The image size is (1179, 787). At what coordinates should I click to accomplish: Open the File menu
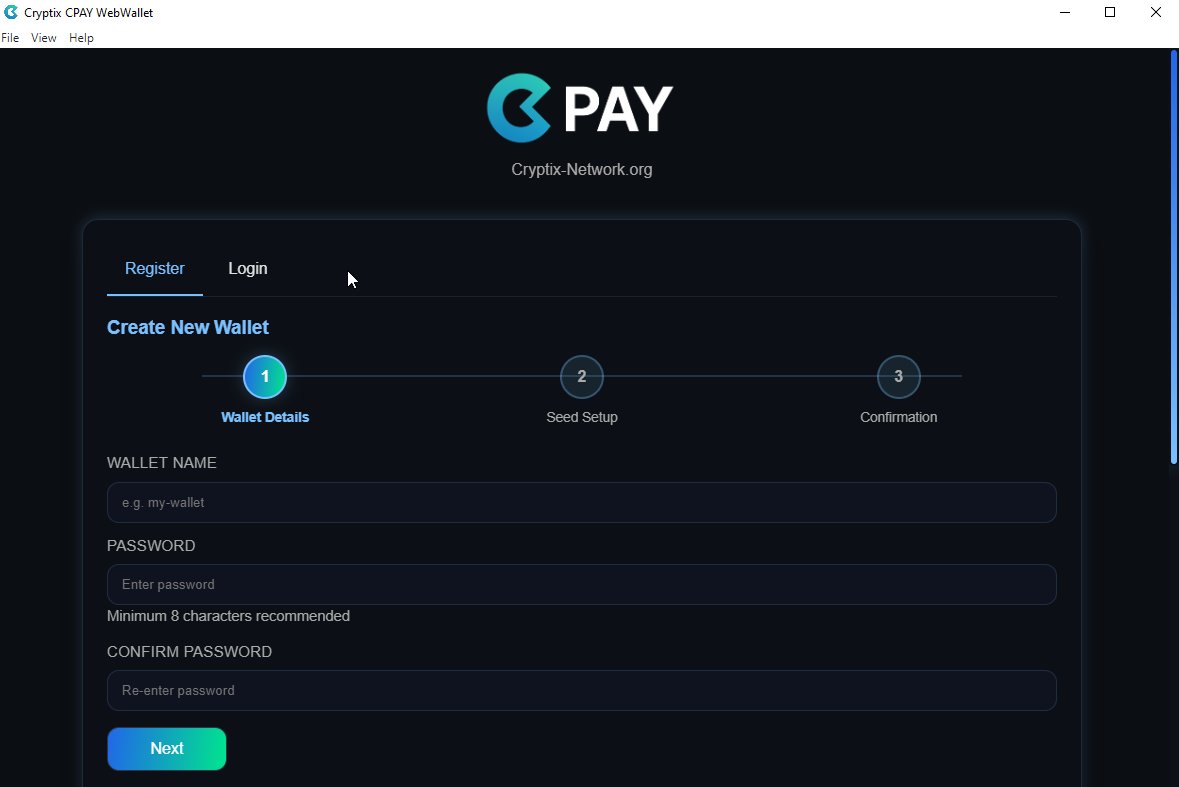click(x=10, y=38)
